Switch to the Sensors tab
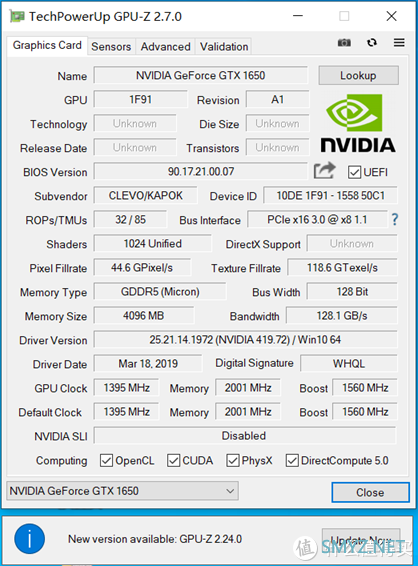Image resolution: width=418 pixels, height=566 pixels. 111,47
